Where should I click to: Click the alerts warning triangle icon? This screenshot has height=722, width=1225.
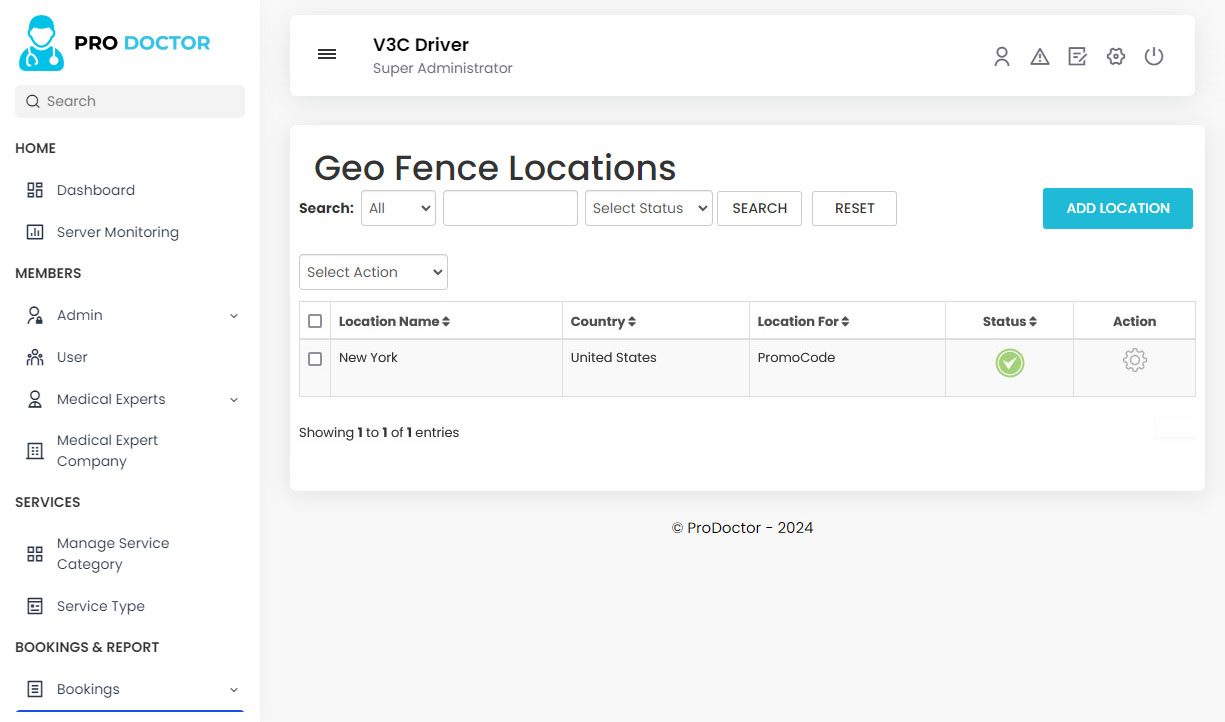1040,57
